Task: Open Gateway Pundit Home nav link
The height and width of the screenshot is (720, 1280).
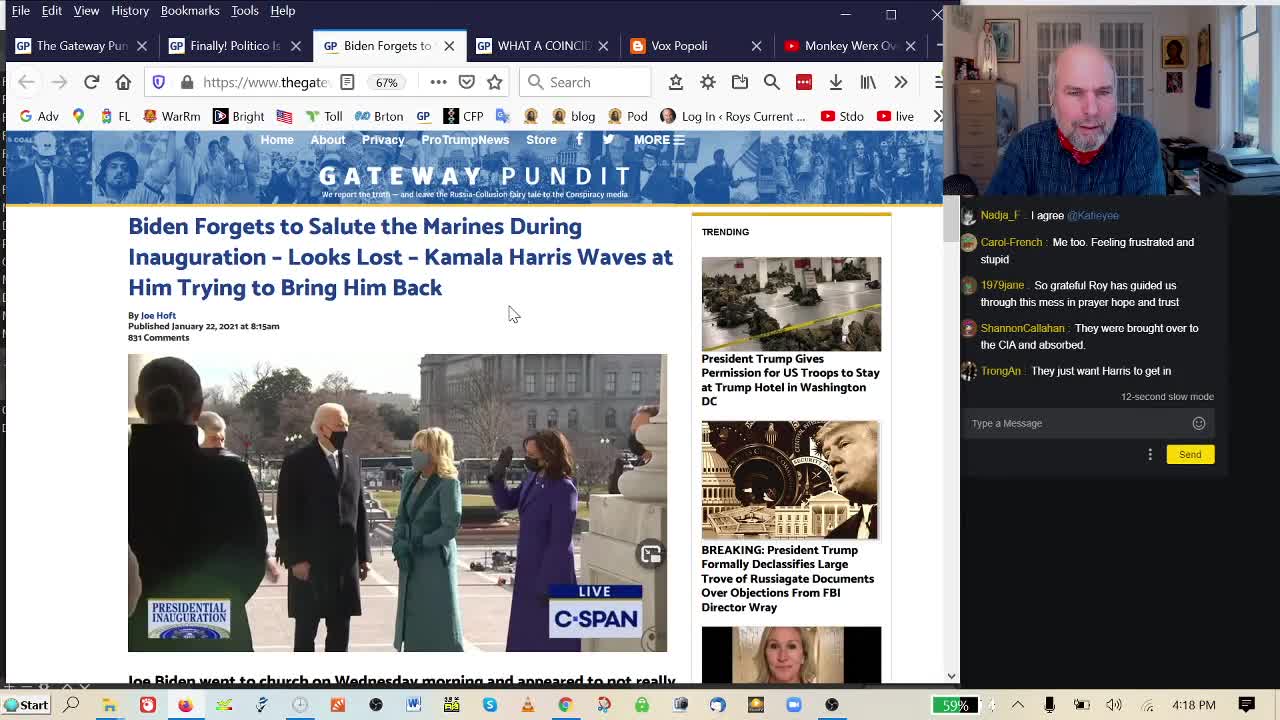Action: click(277, 140)
